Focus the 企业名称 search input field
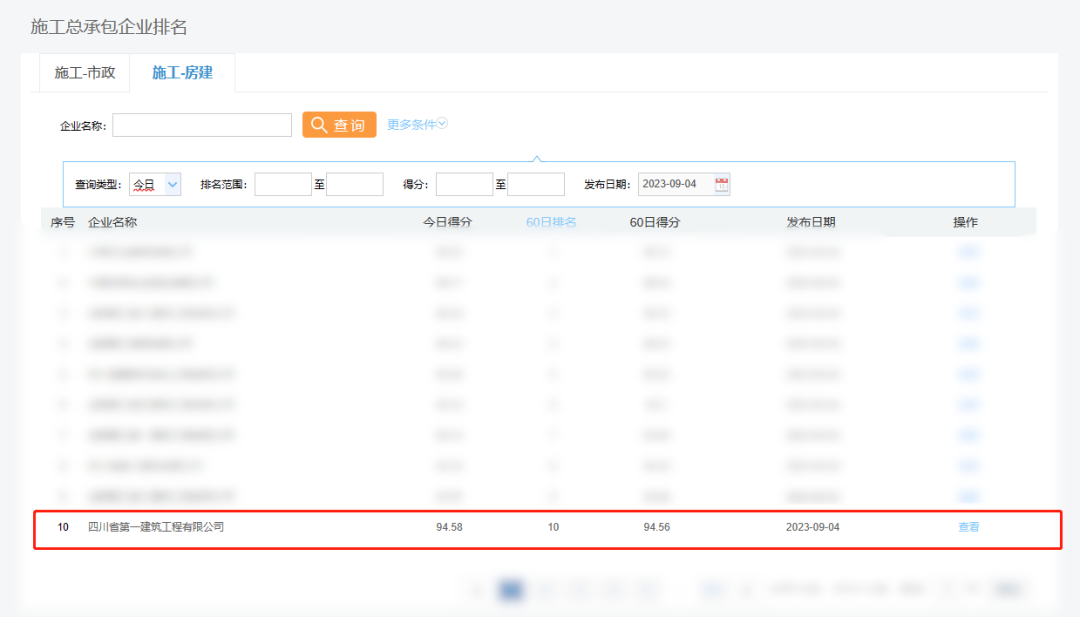Viewport: 1080px width, 617px height. coord(202,125)
